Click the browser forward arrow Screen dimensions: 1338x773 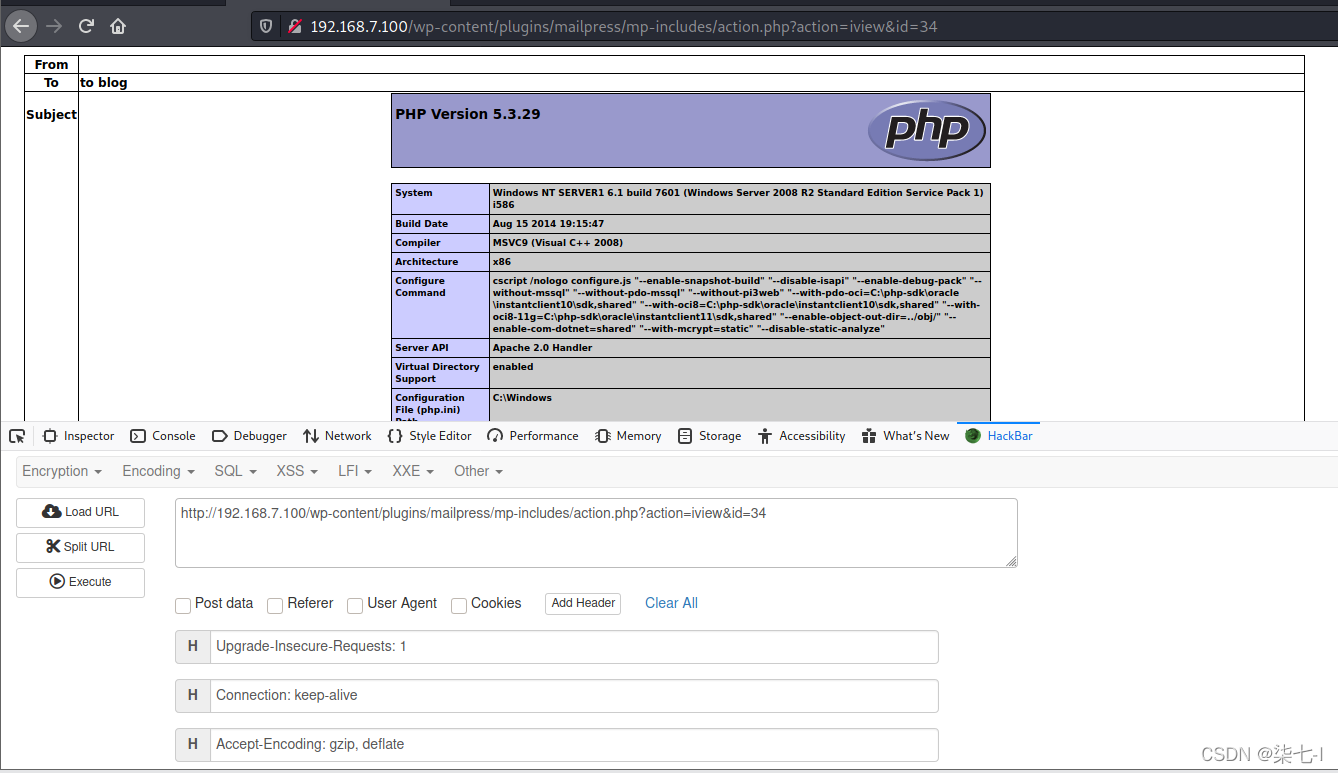click(x=54, y=26)
